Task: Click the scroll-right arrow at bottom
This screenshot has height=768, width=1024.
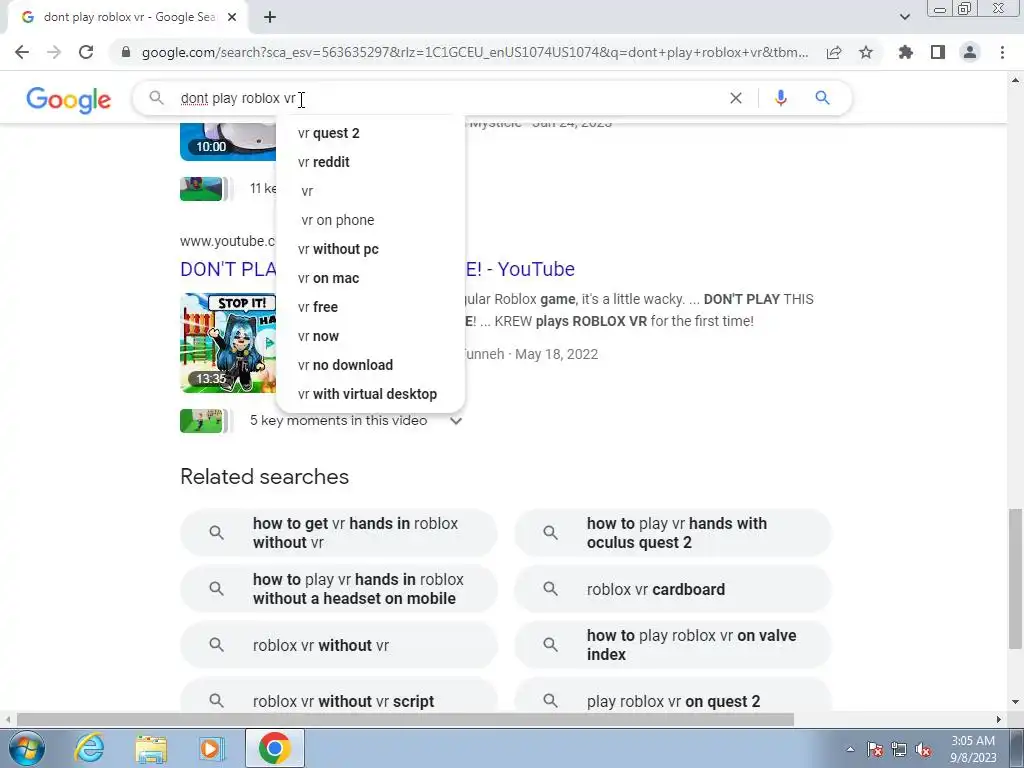Action: [999, 720]
